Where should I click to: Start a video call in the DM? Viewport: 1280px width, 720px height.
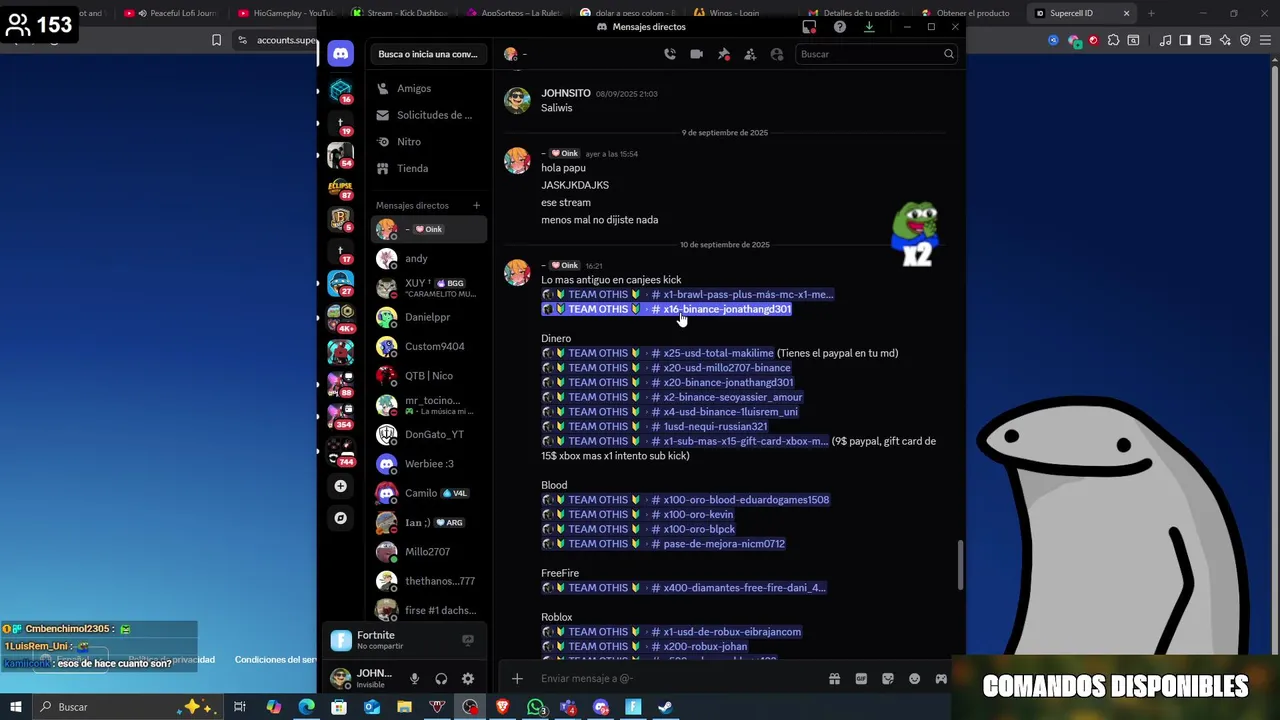[696, 54]
